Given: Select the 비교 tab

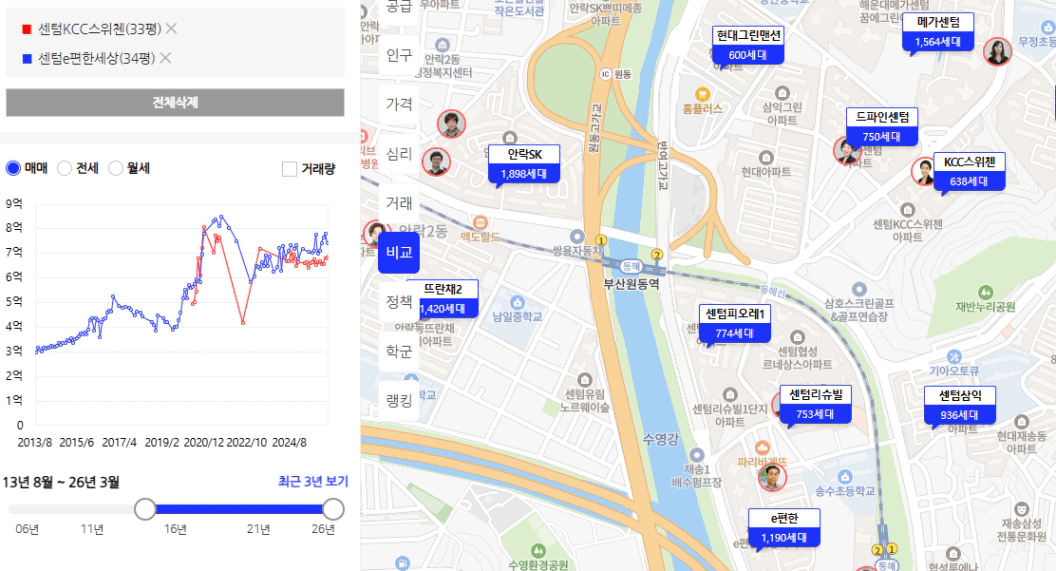Looking at the screenshot, I should pos(399,253).
